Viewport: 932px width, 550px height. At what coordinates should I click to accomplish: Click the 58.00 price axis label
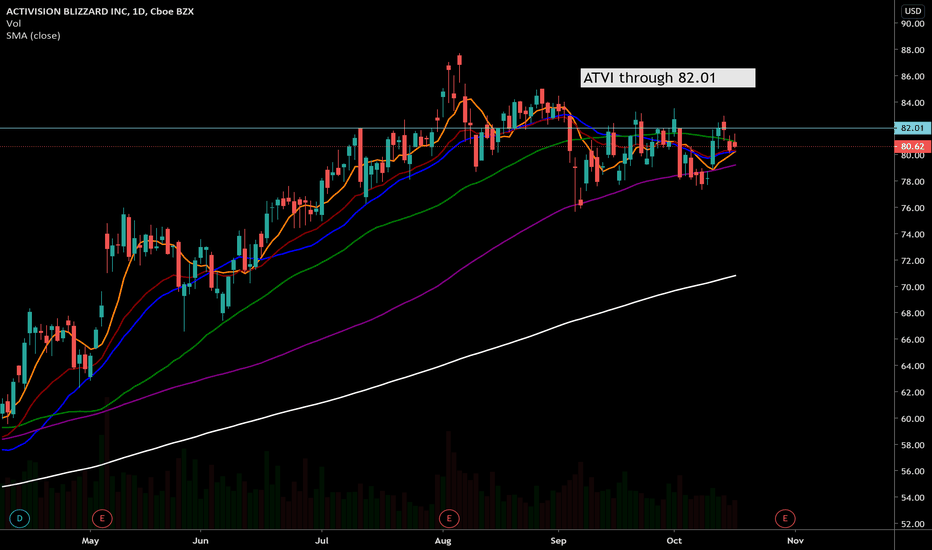912,445
